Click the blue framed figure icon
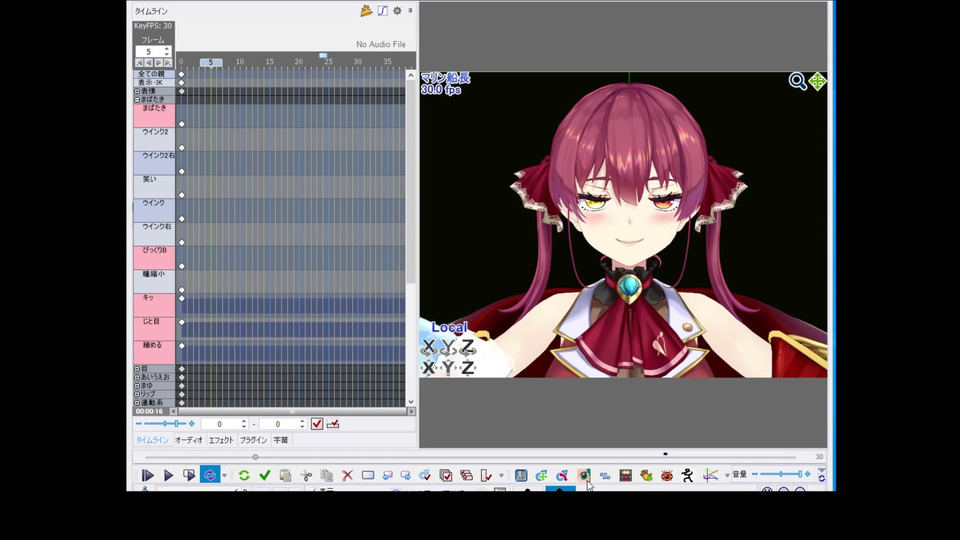The image size is (960, 540). tap(521, 475)
